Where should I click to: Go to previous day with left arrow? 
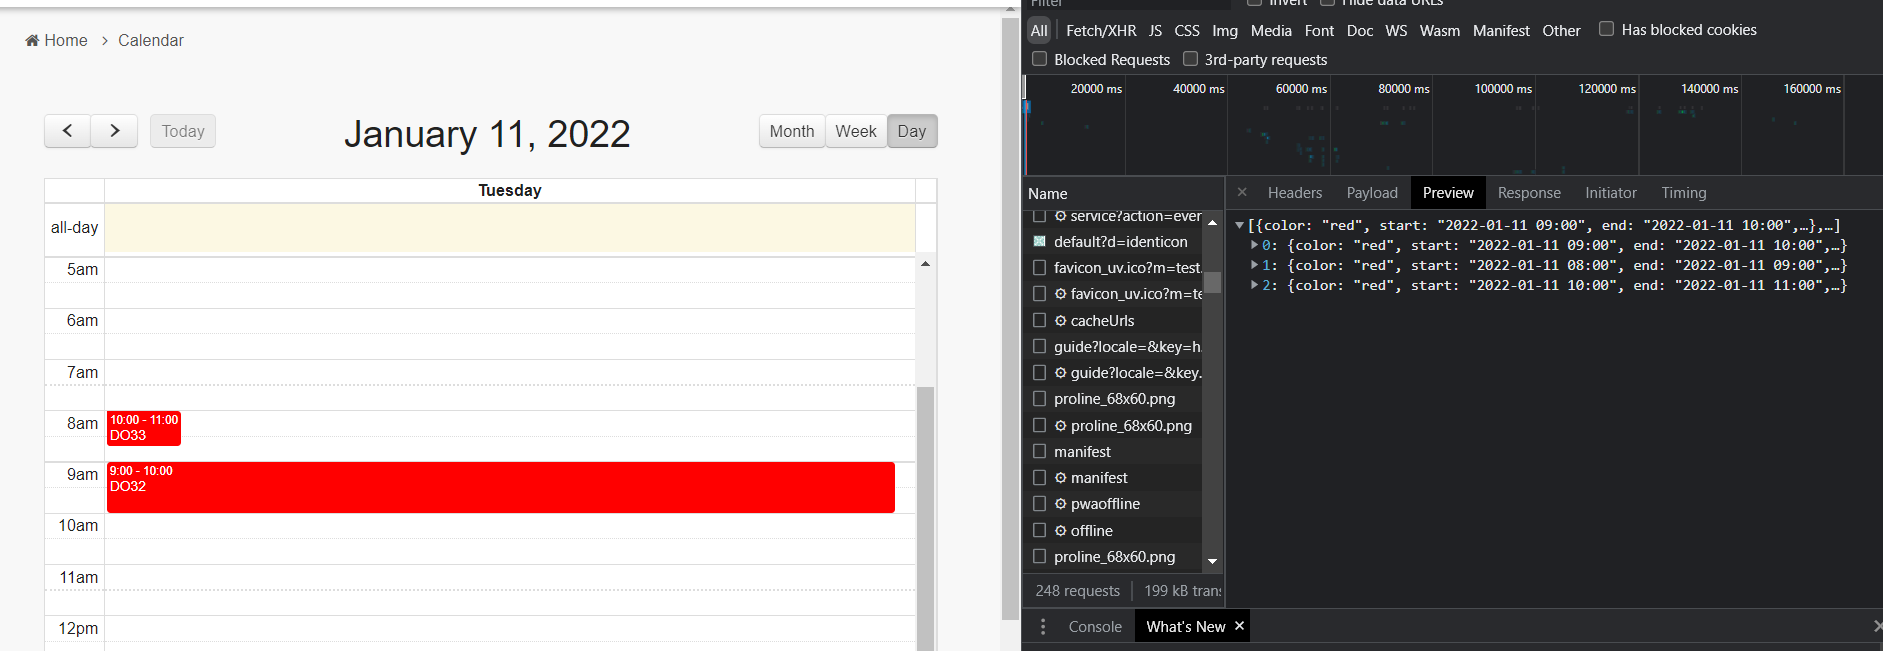(x=67, y=131)
